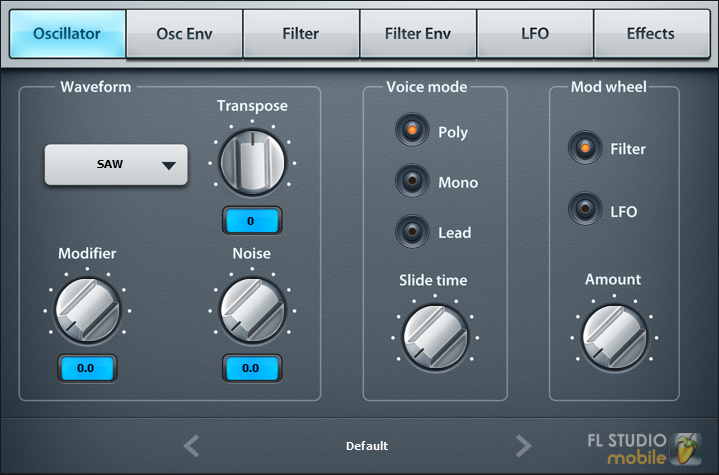Assign mod wheel to LFO
This screenshot has height=475, width=719.
tap(585, 211)
